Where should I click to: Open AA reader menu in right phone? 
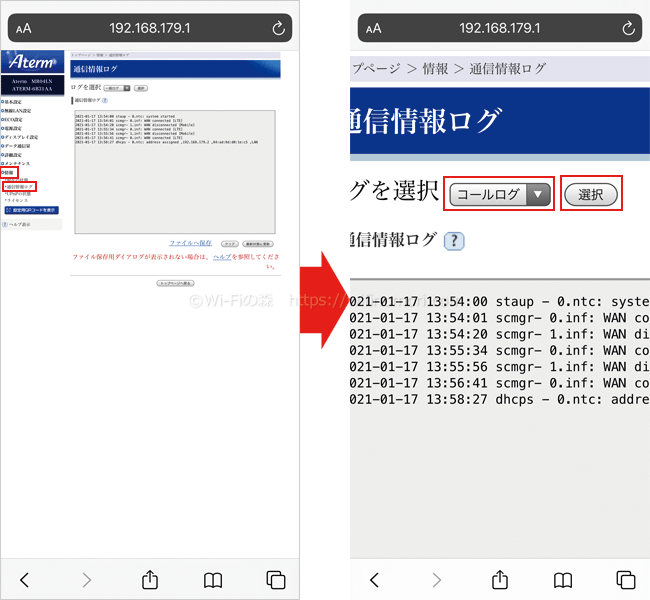(x=374, y=29)
